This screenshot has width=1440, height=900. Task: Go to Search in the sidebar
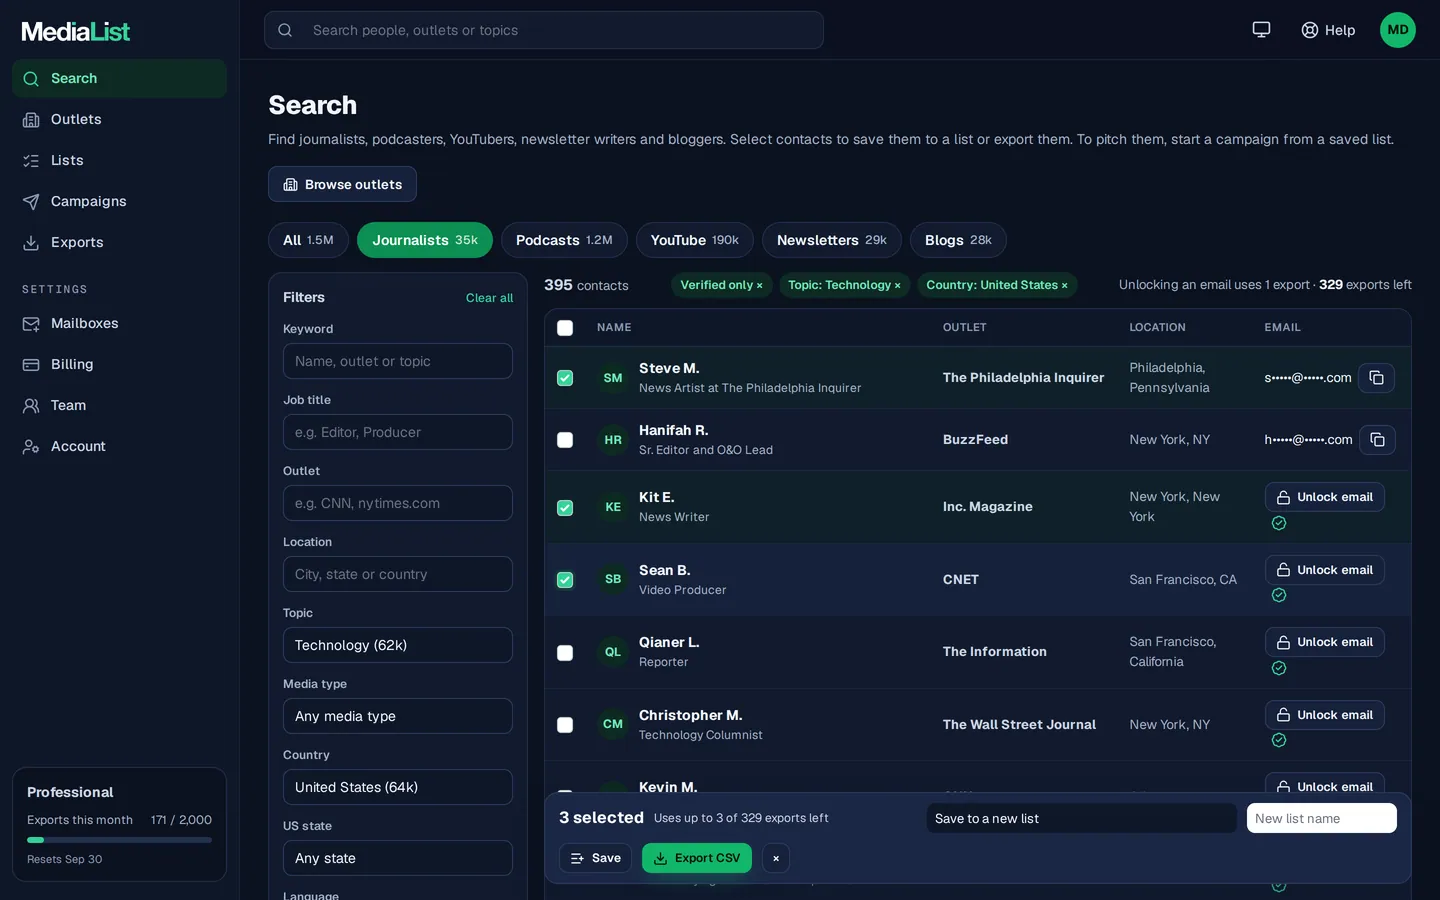(x=119, y=78)
